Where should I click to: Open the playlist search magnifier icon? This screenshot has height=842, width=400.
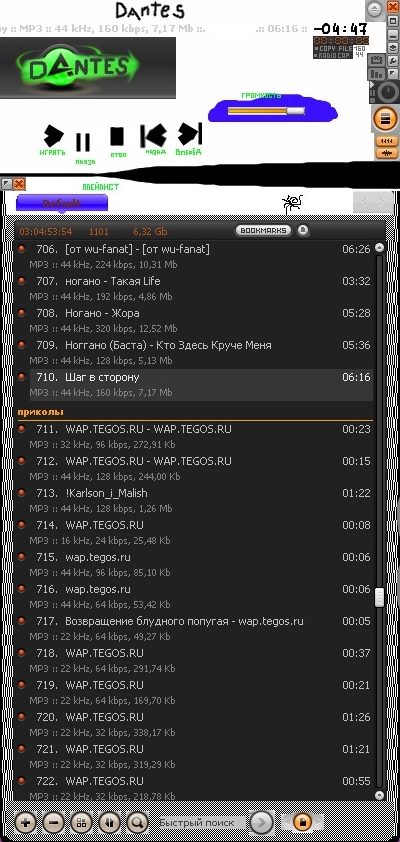[x=137, y=822]
